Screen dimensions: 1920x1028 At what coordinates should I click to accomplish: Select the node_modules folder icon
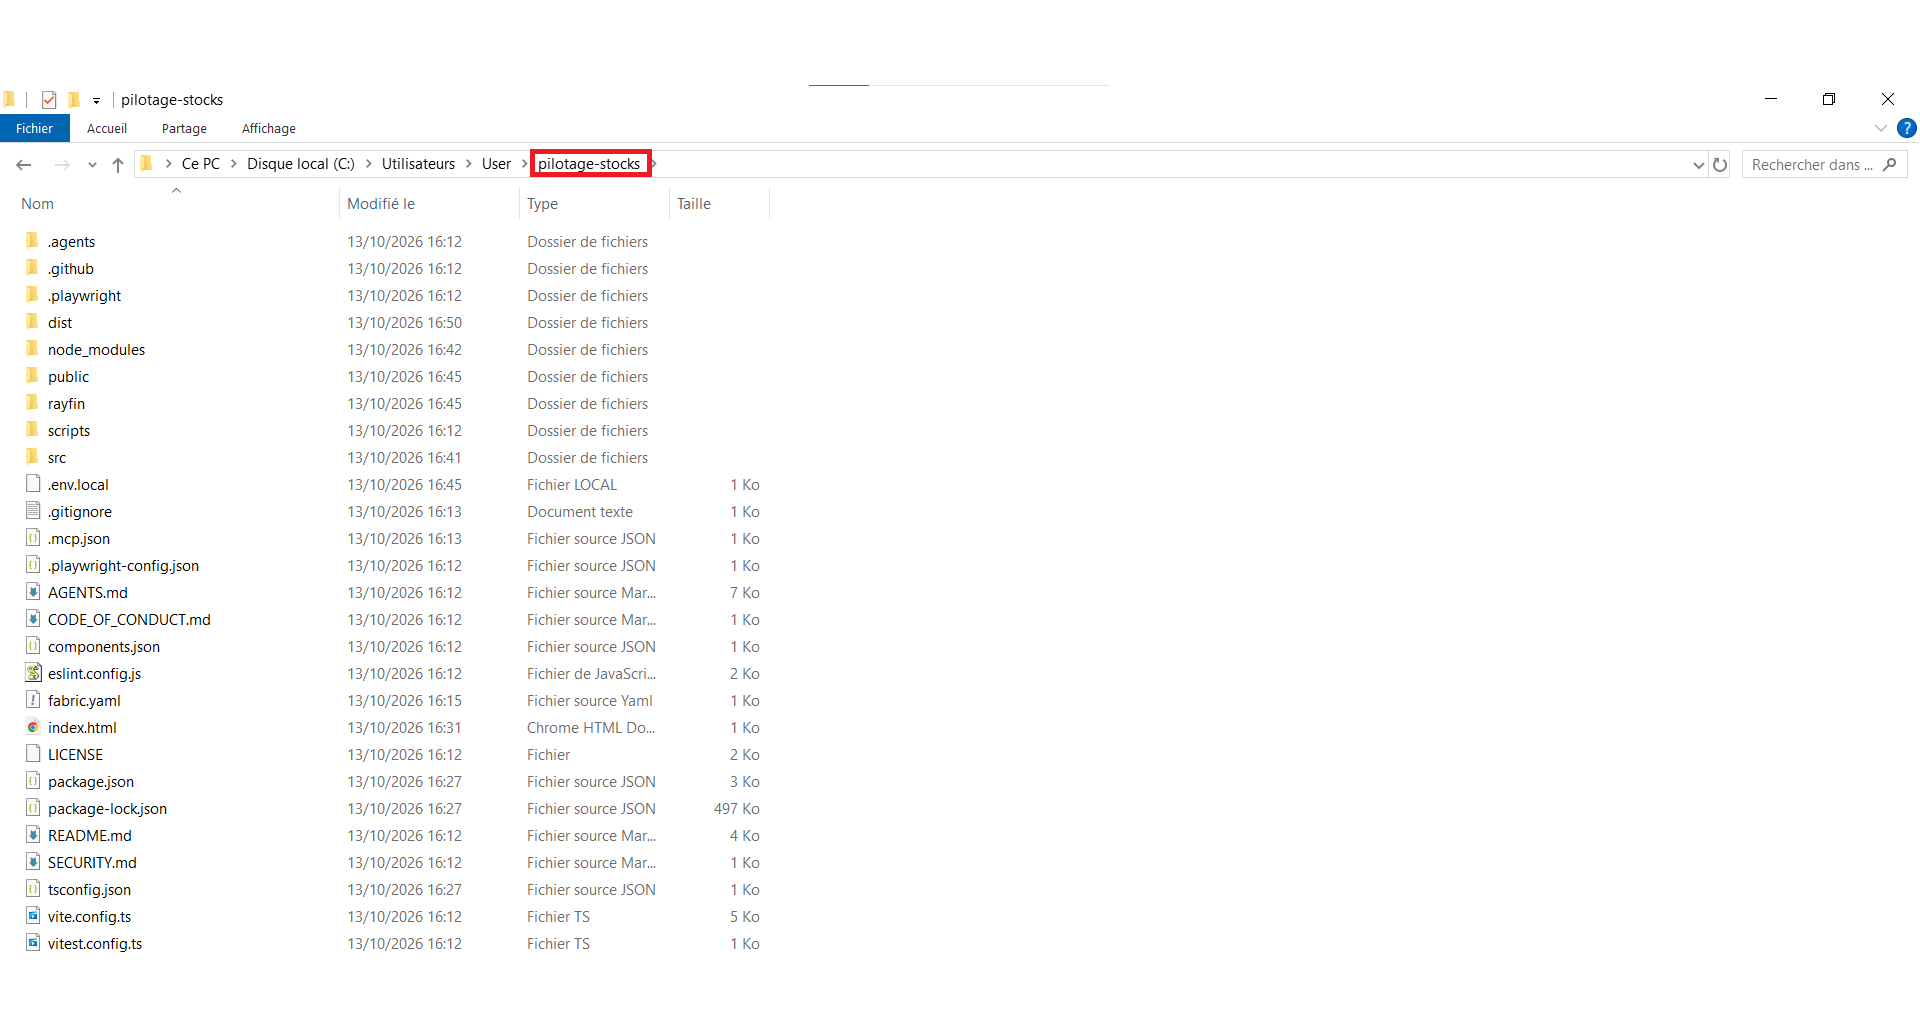coord(33,349)
